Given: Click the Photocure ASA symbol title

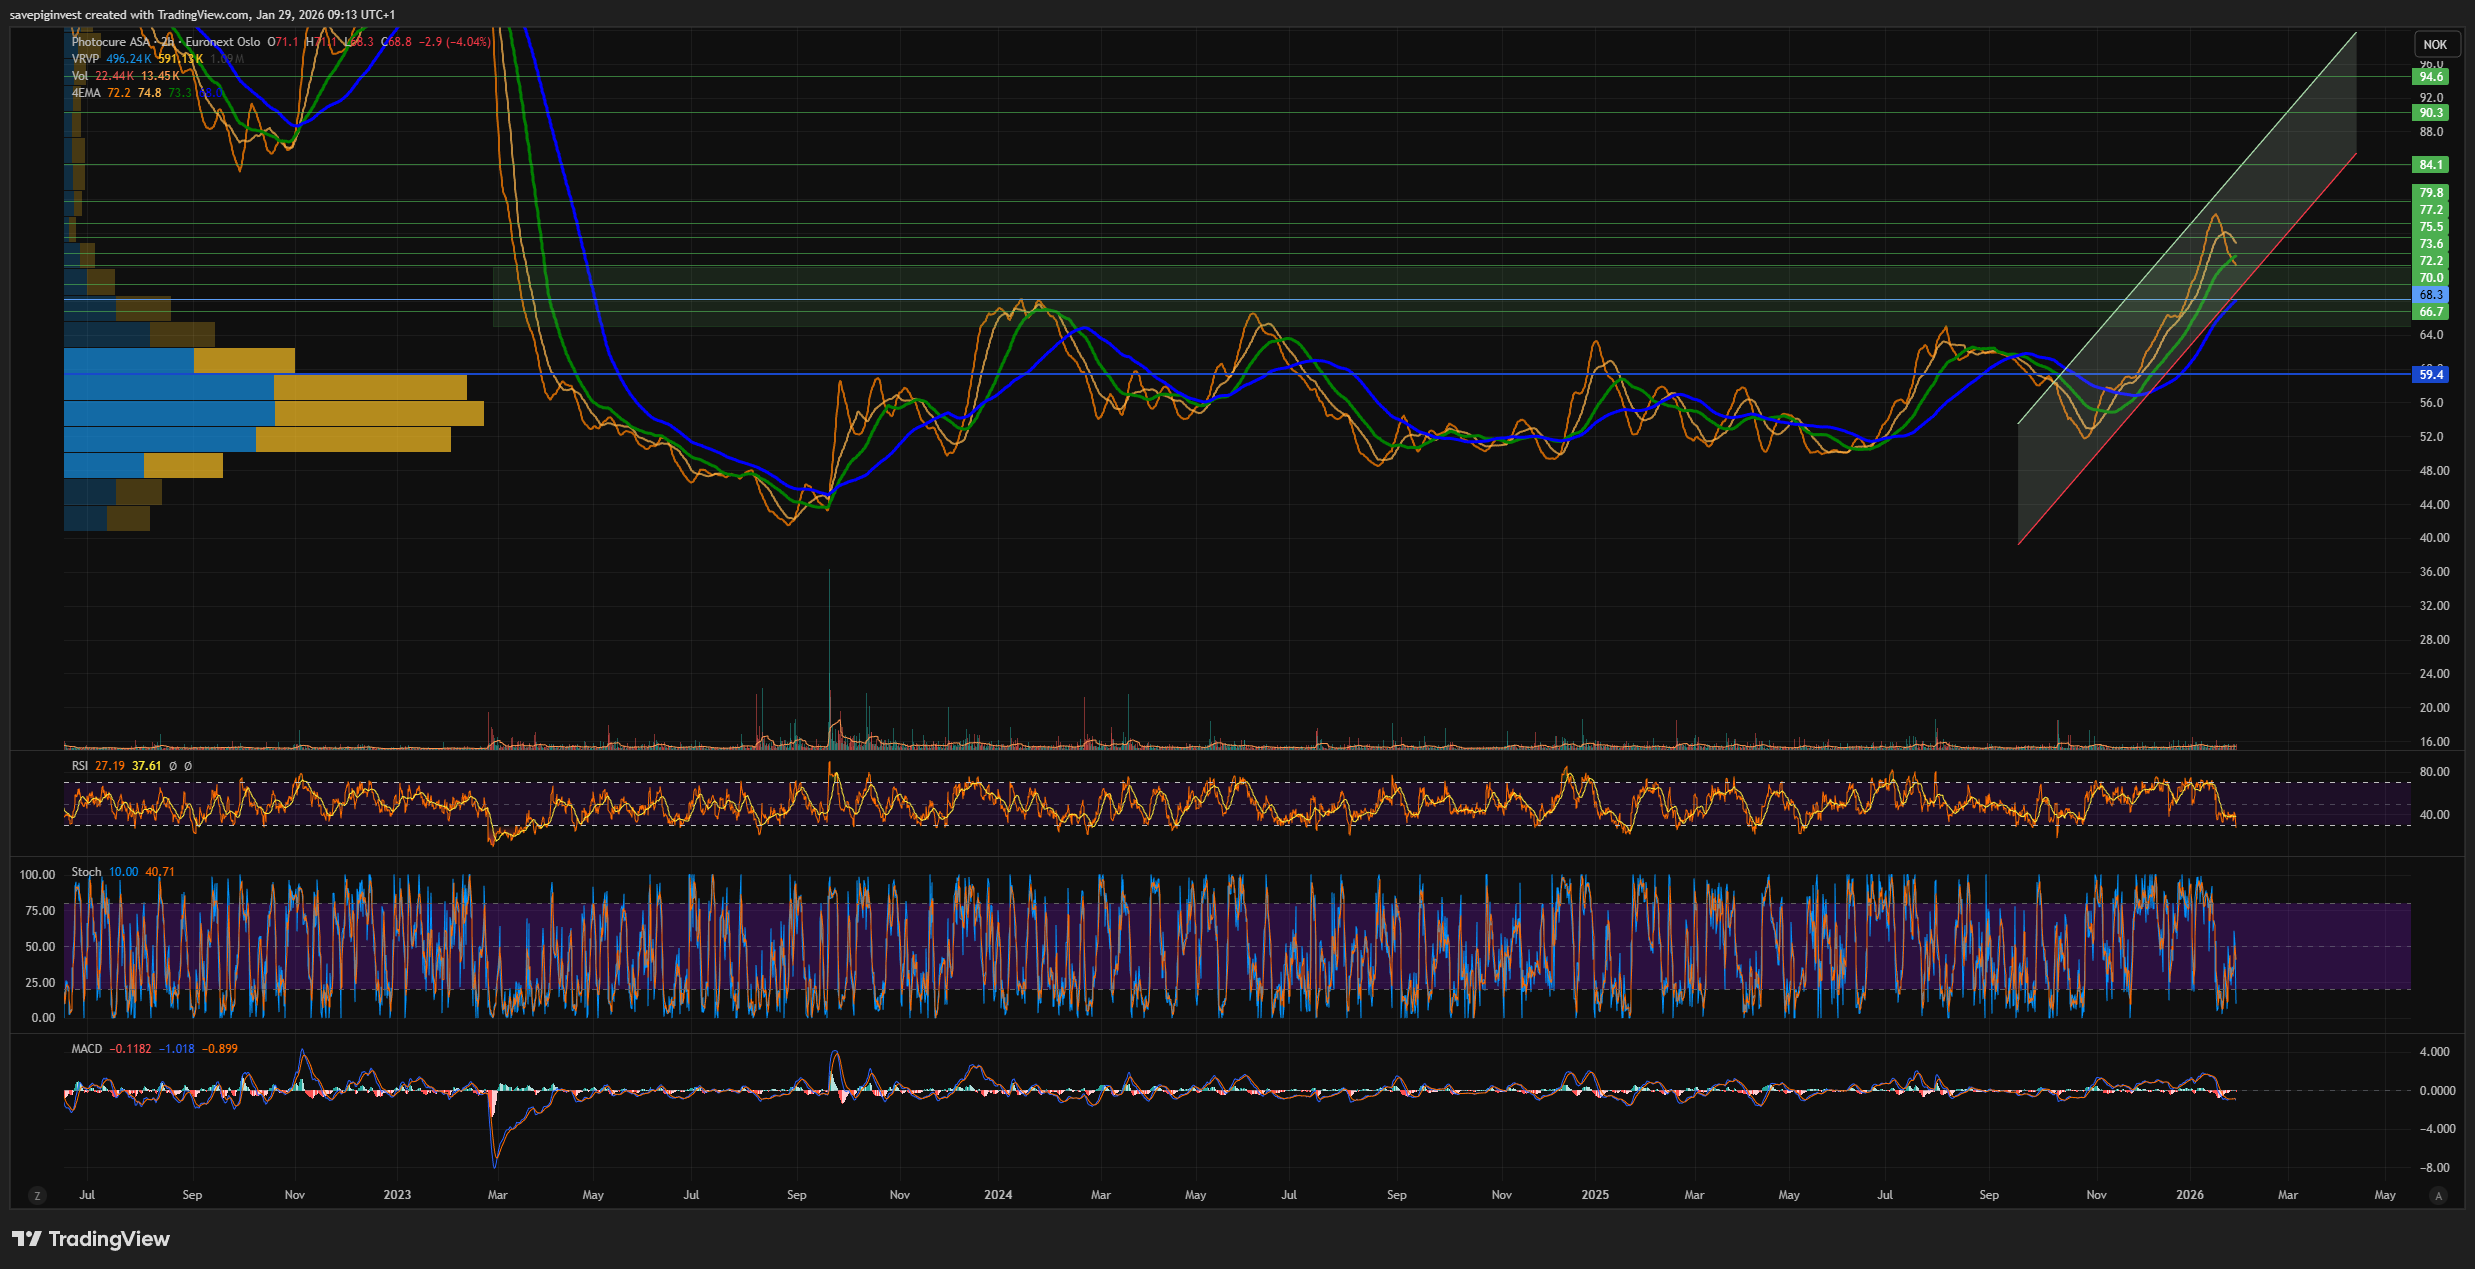Looking at the screenshot, I should (110, 42).
